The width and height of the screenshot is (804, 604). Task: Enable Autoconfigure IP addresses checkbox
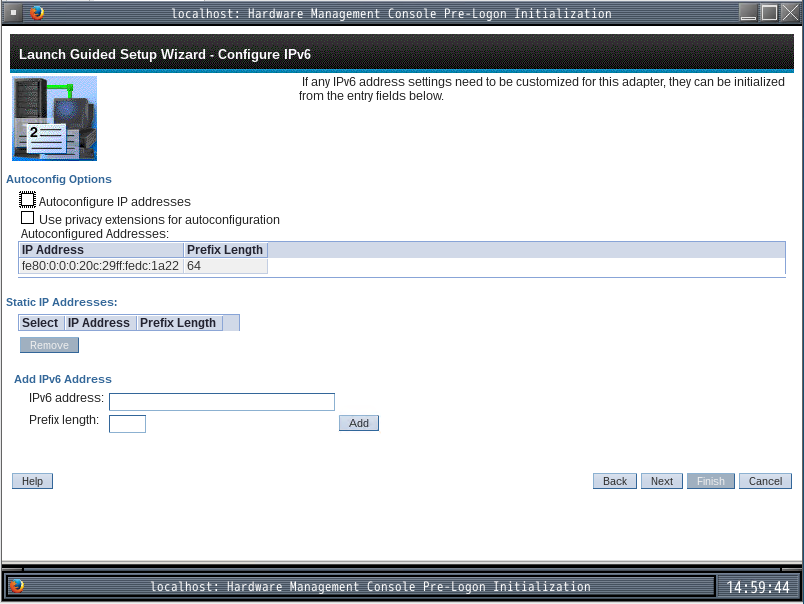point(27,200)
